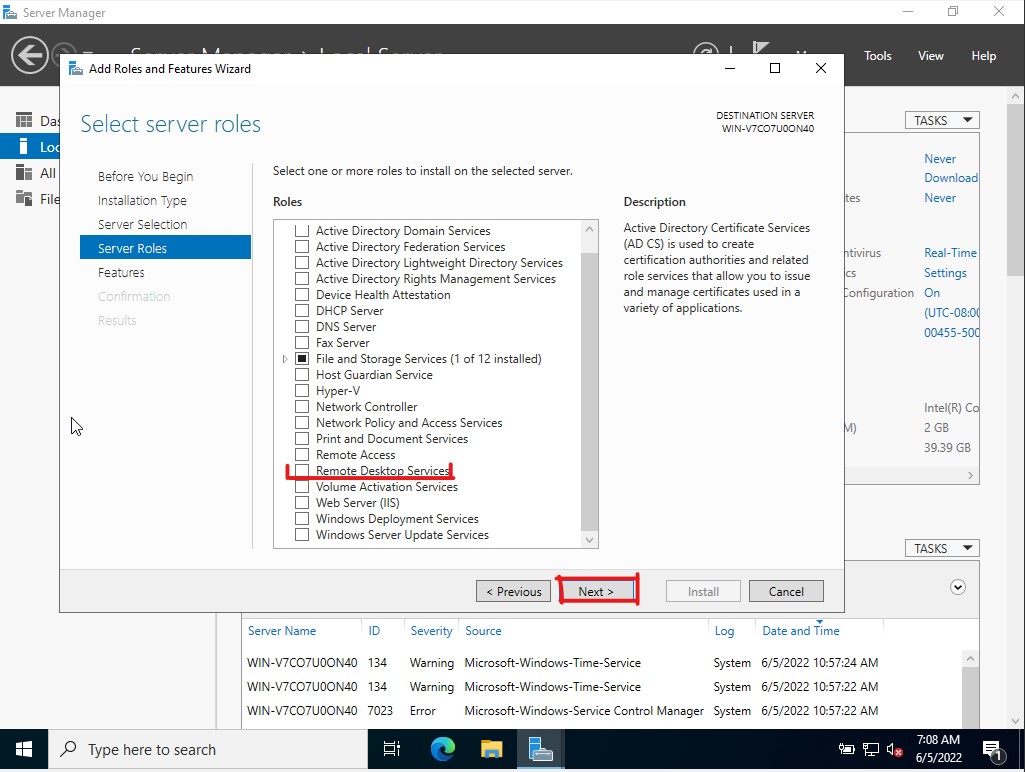This screenshot has height=772, width=1025.
Task: Click the Server Manager notifications flag
Action: [760, 48]
